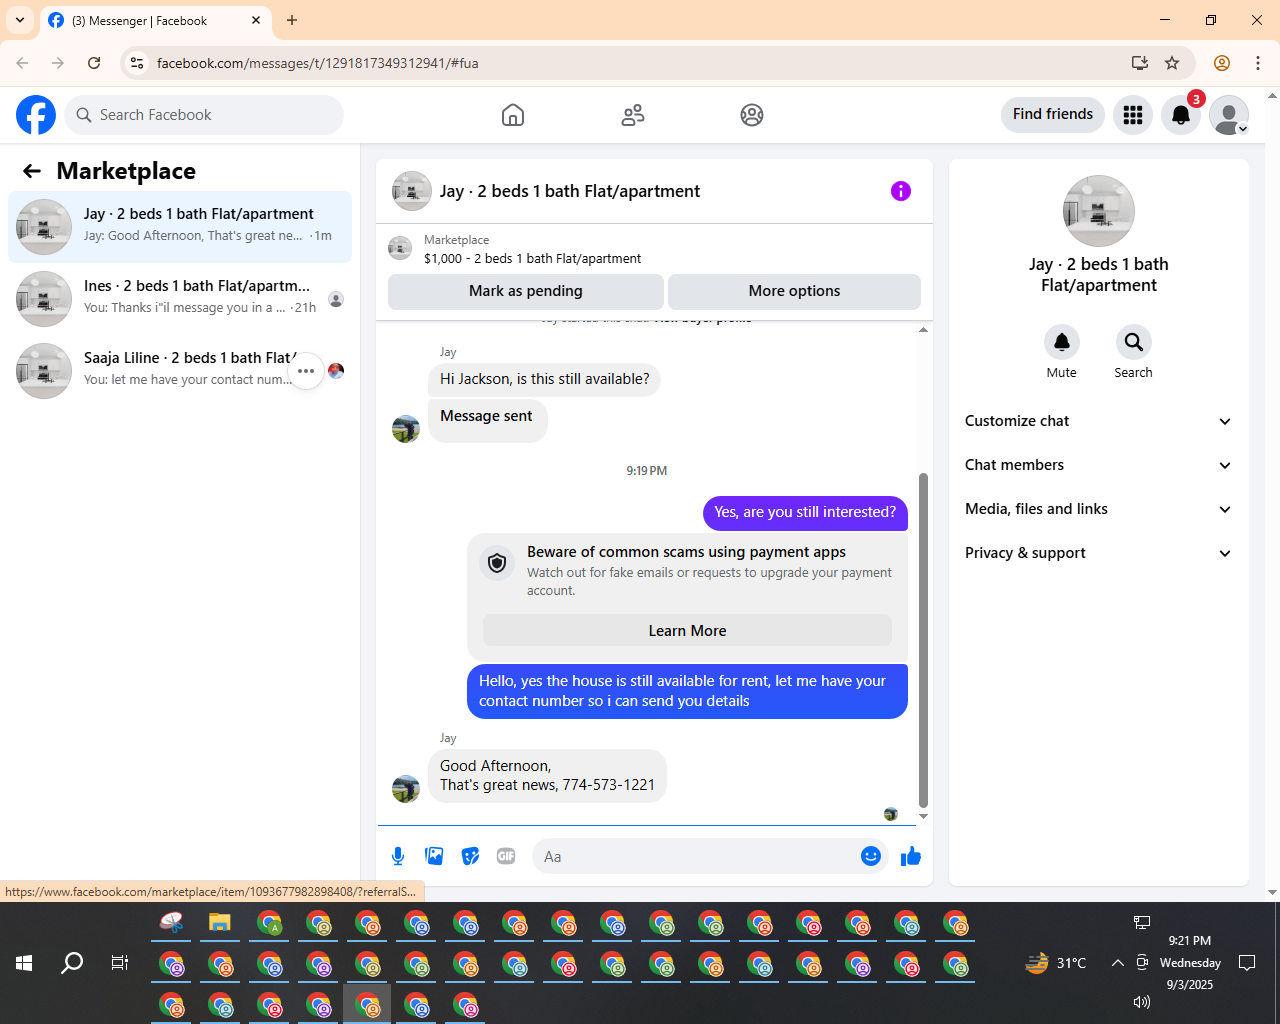Open File Explorer from the taskbar
The width and height of the screenshot is (1280, 1024).
click(220, 923)
